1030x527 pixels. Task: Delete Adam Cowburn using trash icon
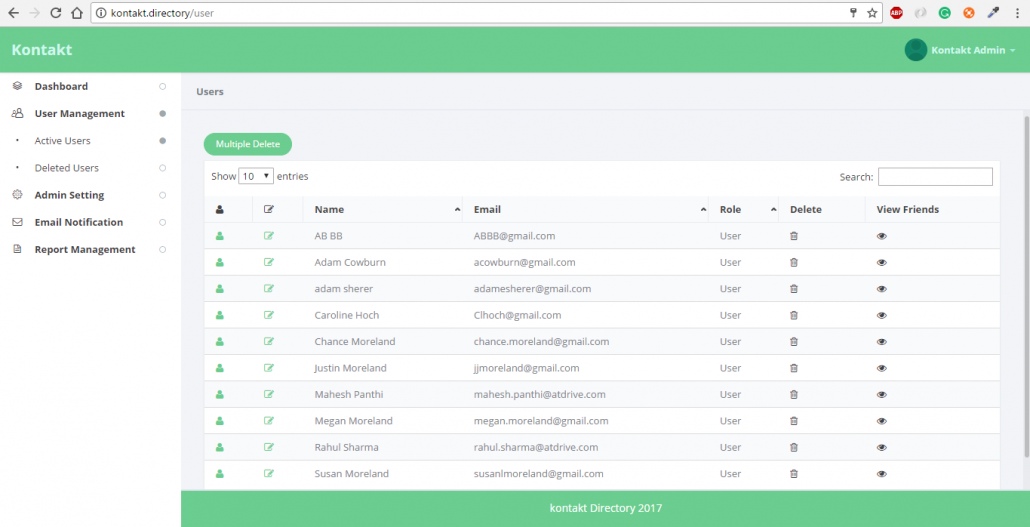click(x=794, y=262)
